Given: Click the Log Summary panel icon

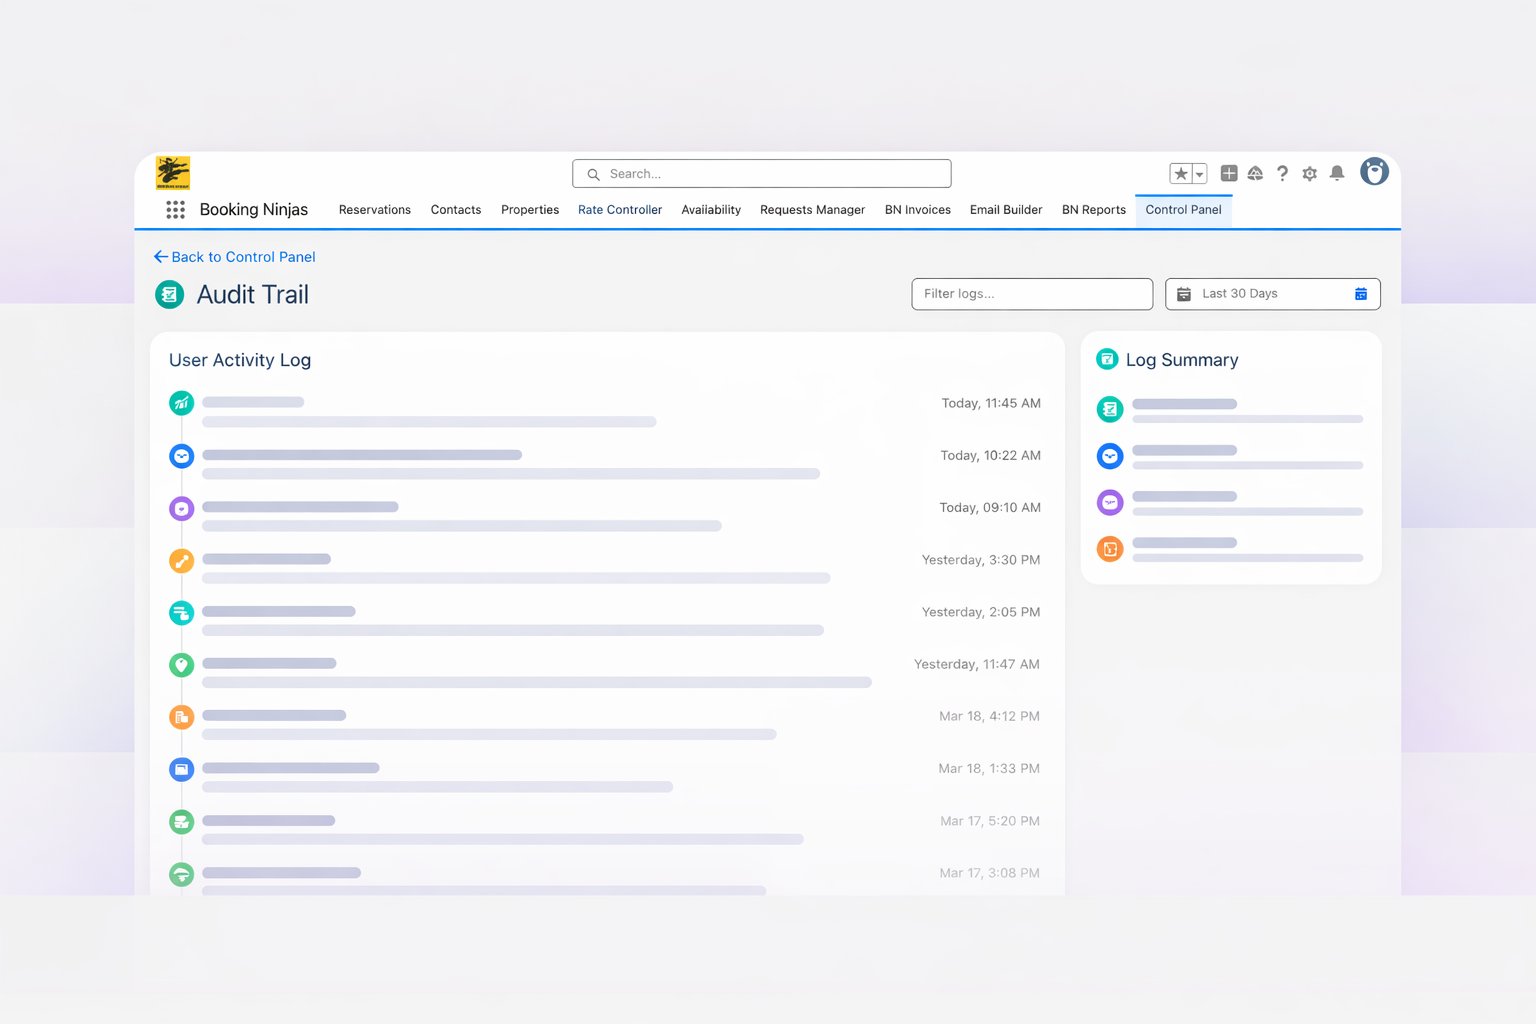Looking at the screenshot, I should coord(1108,359).
